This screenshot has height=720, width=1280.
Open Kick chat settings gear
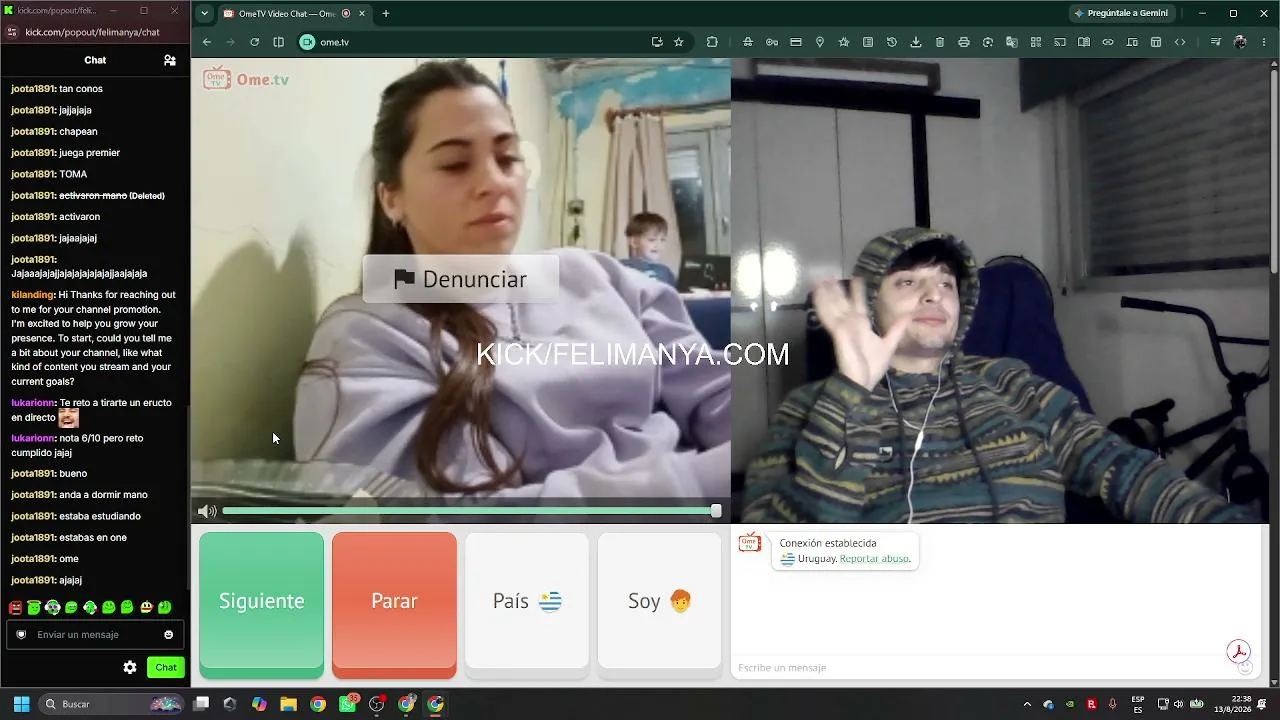click(130, 667)
